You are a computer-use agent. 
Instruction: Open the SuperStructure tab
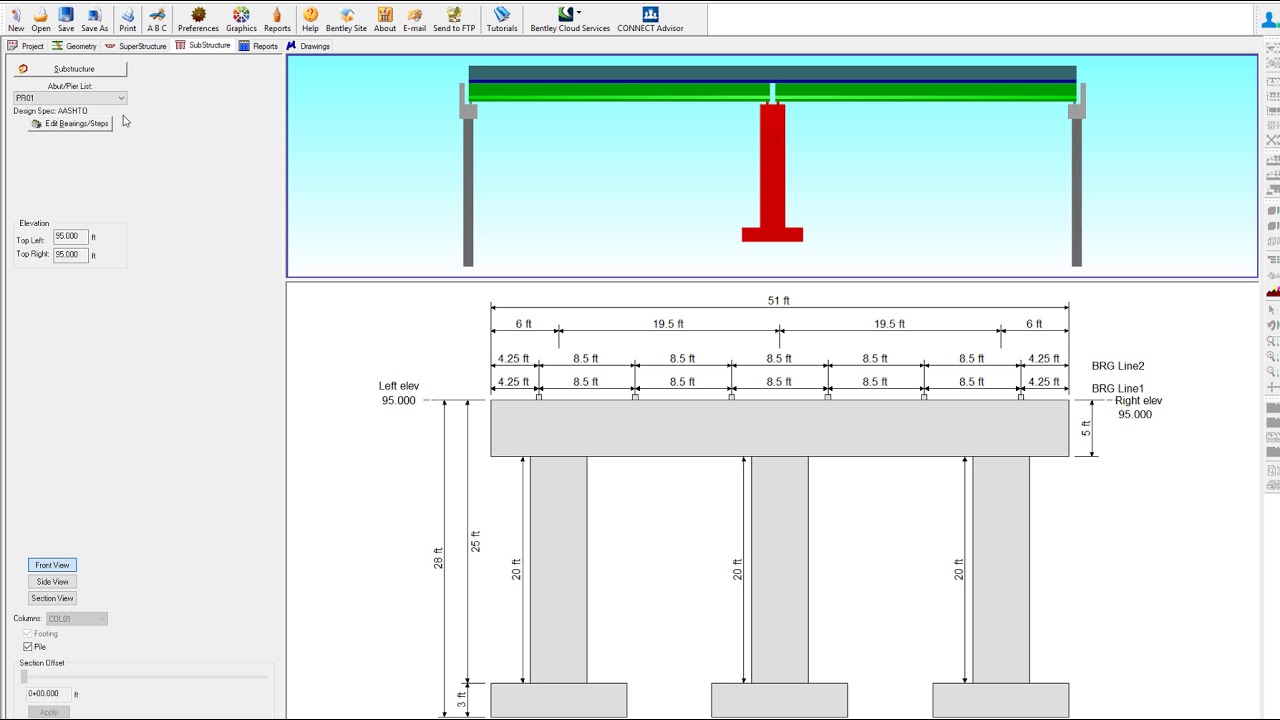(136, 46)
